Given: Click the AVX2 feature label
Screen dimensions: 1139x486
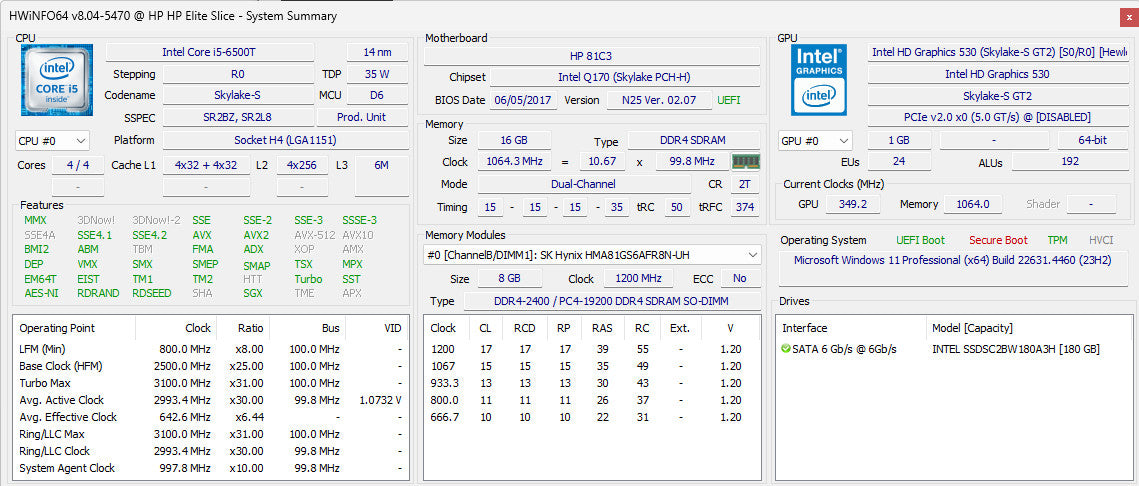Looking at the screenshot, I should (x=256, y=235).
